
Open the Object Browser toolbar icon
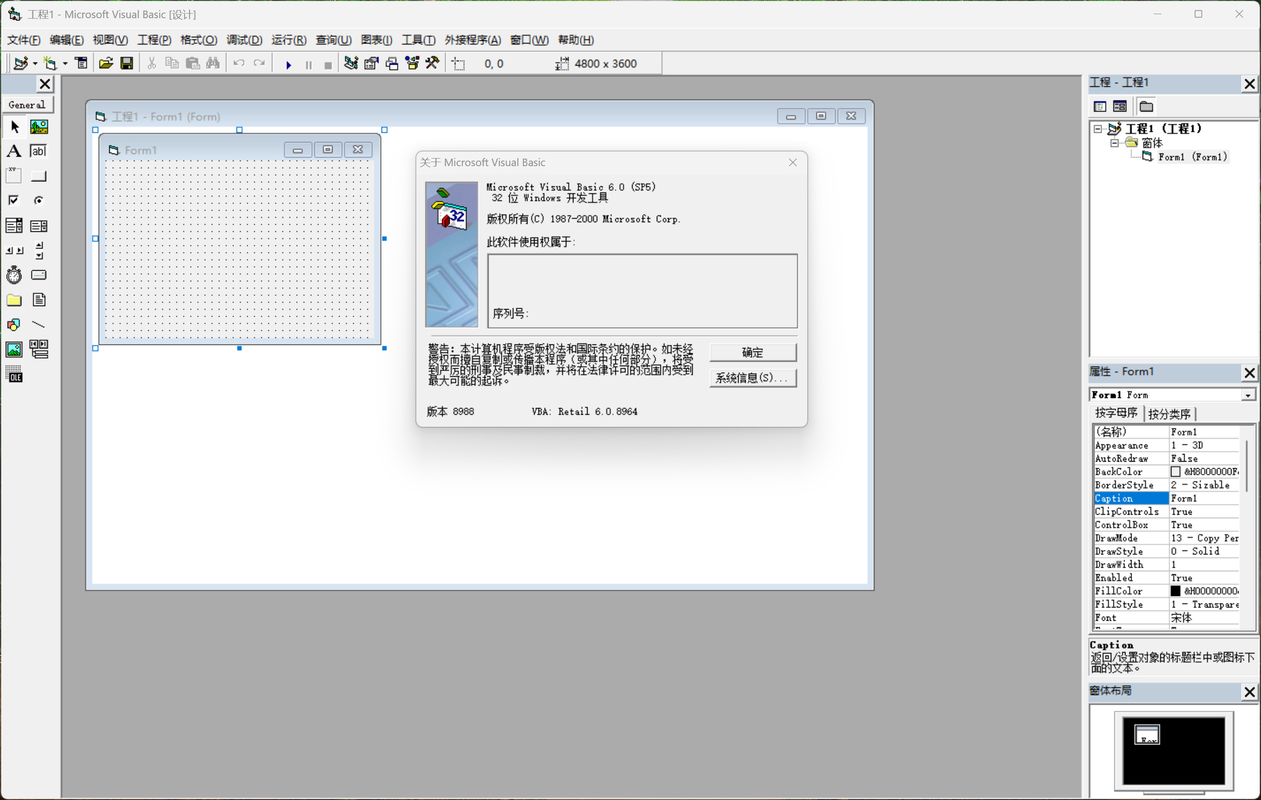pyautogui.click(x=412, y=63)
